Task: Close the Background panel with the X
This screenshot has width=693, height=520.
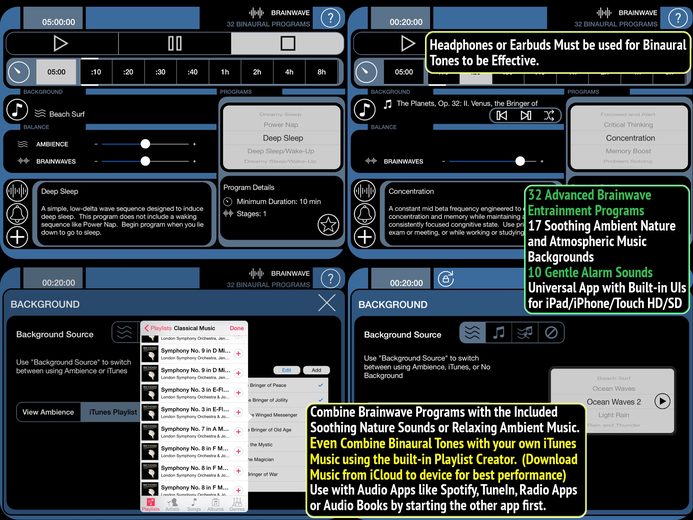Action: [327, 303]
